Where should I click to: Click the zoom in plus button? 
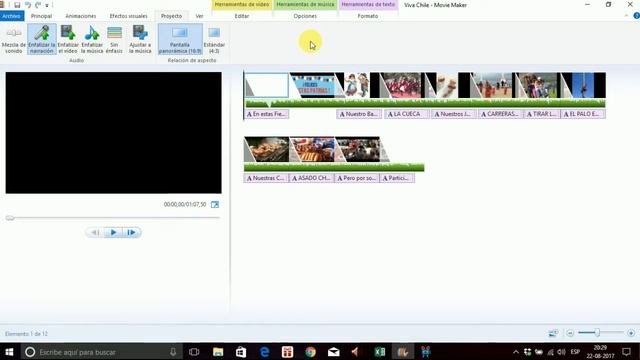pyautogui.click(x=631, y=333)
